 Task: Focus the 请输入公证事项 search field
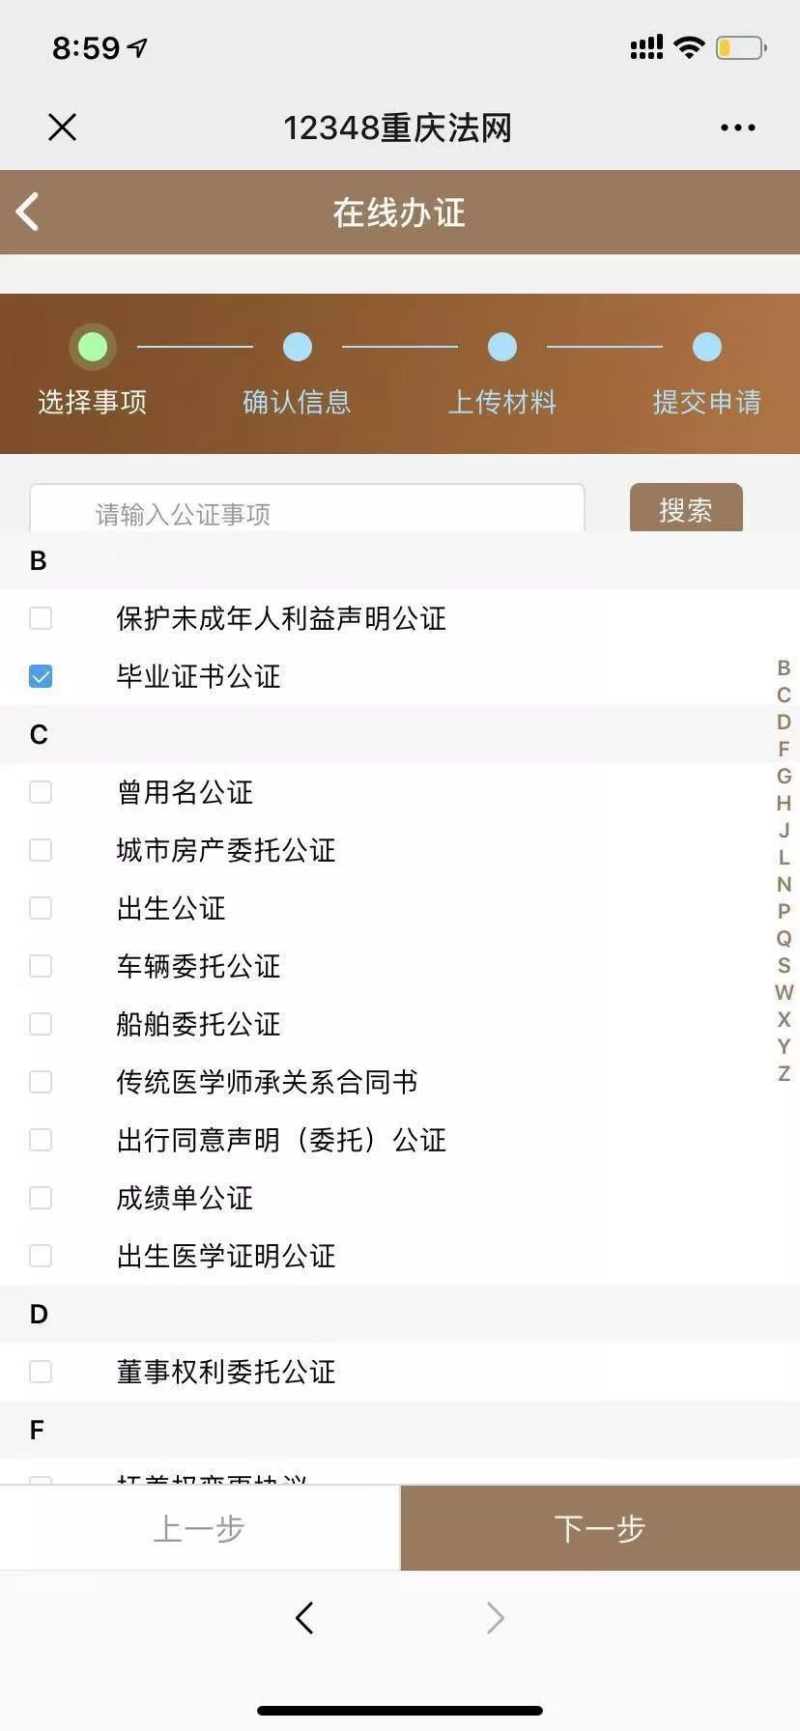pyautogui.click(x=307, y=509)
